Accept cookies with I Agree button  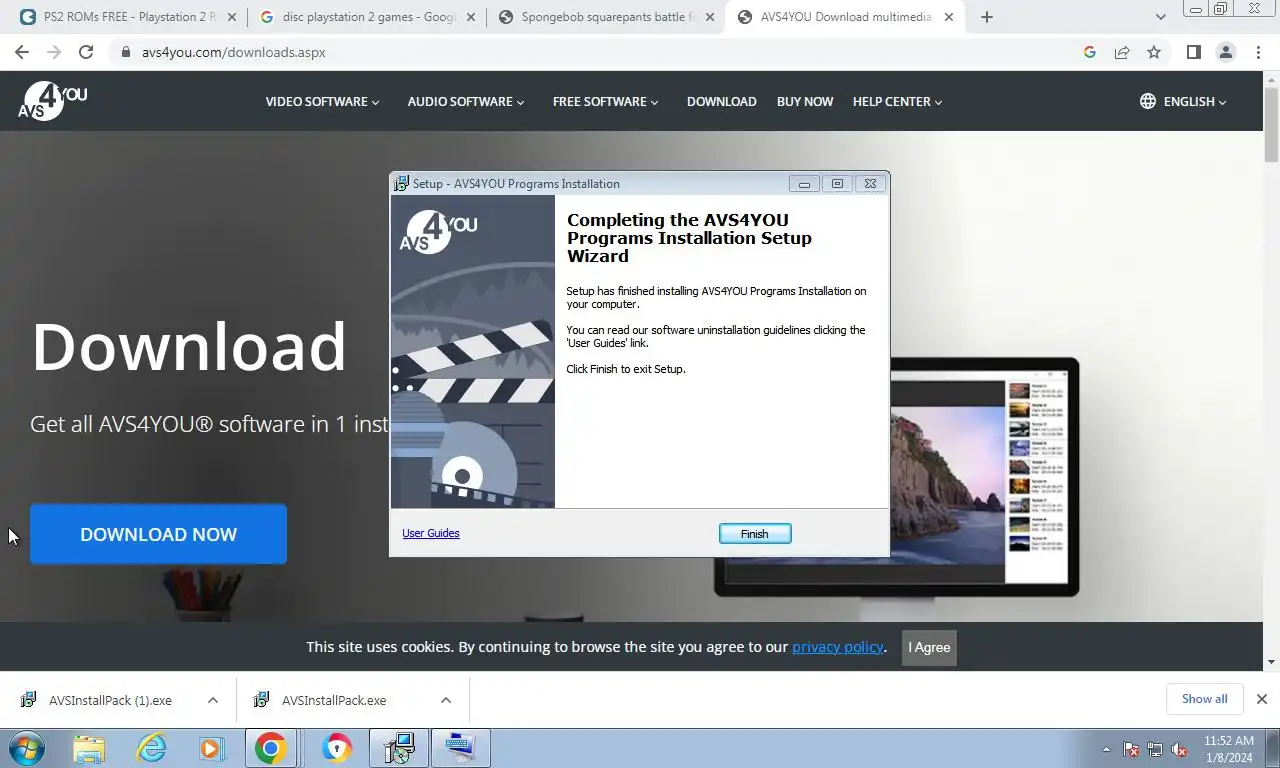point(929,647)
